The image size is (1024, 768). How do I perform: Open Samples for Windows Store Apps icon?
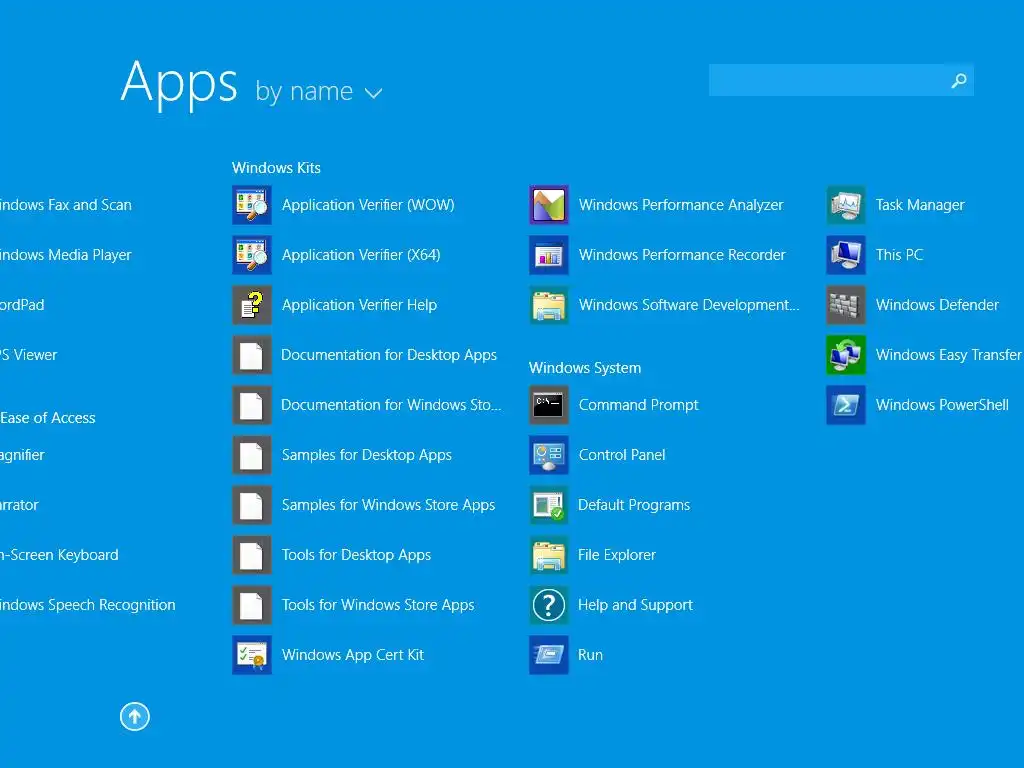click(251, 505)
